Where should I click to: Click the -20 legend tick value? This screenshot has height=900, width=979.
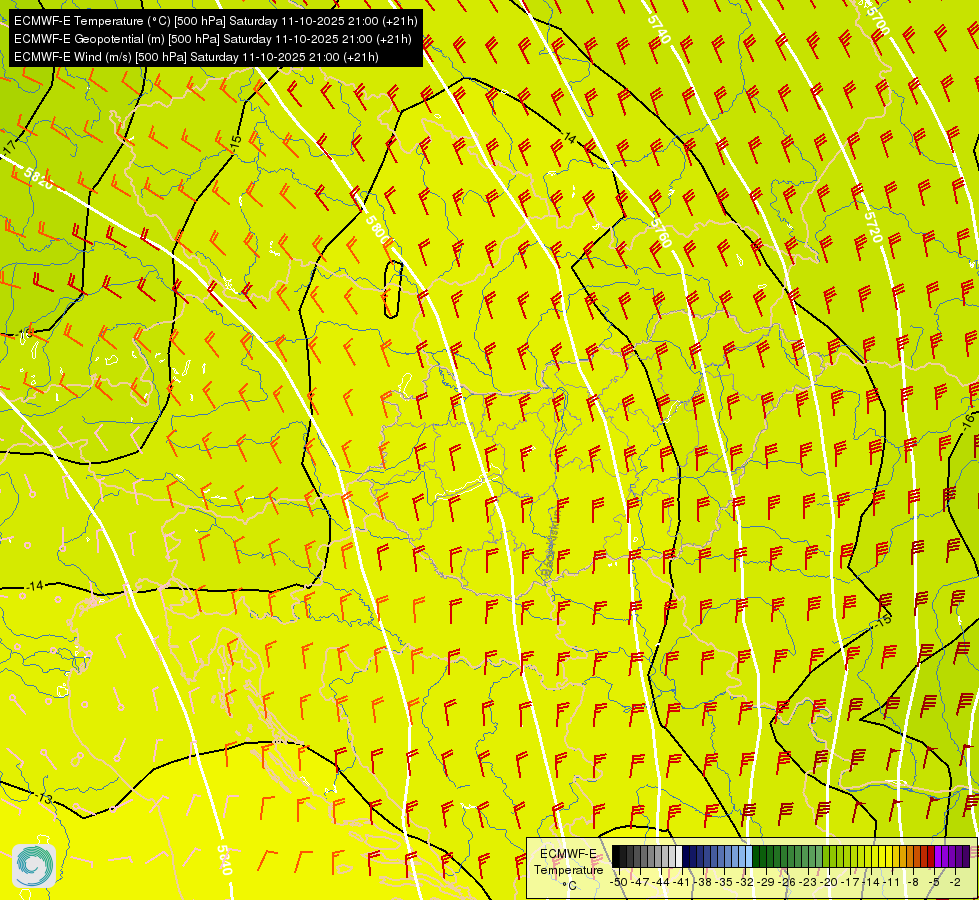[829, 883]
